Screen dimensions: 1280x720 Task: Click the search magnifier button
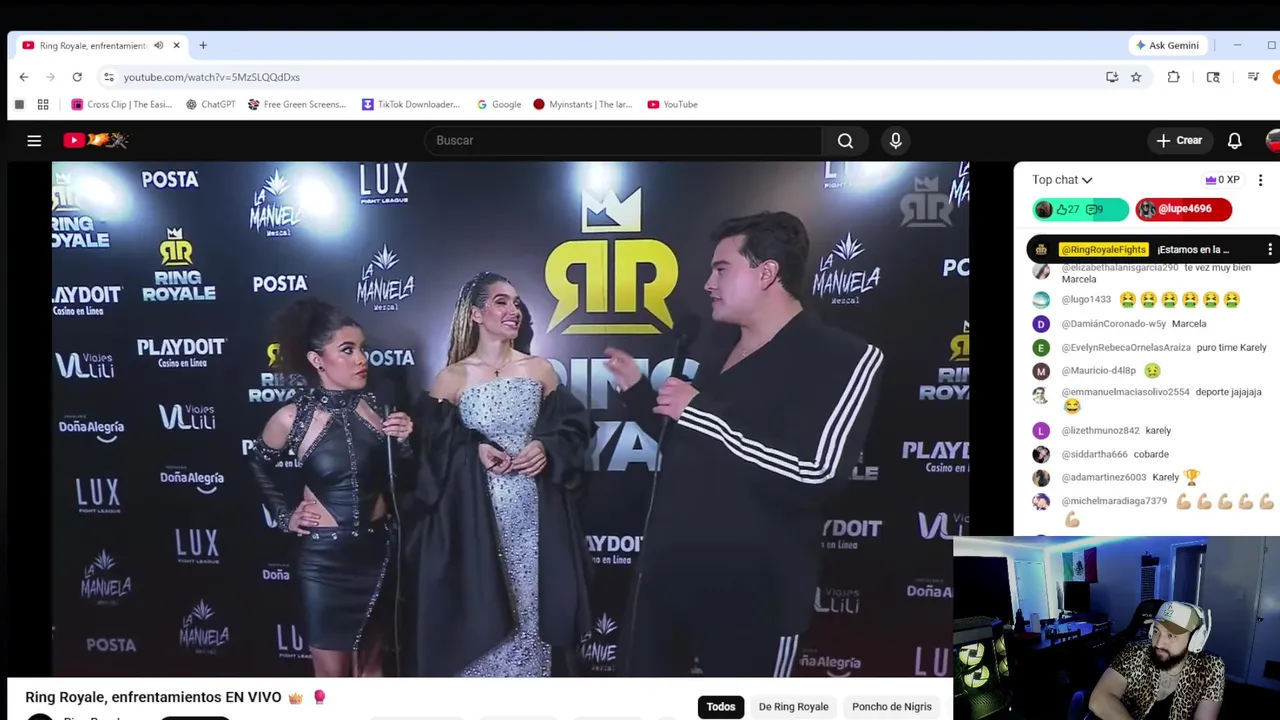click(845, 141)
